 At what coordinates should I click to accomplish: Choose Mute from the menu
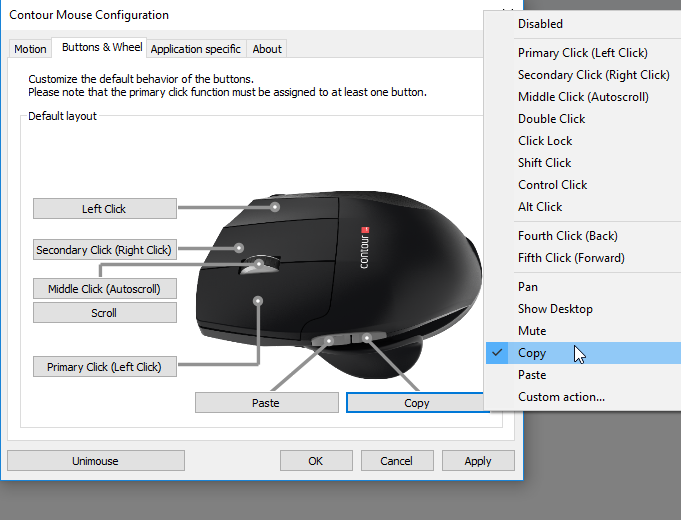point(583,331)
